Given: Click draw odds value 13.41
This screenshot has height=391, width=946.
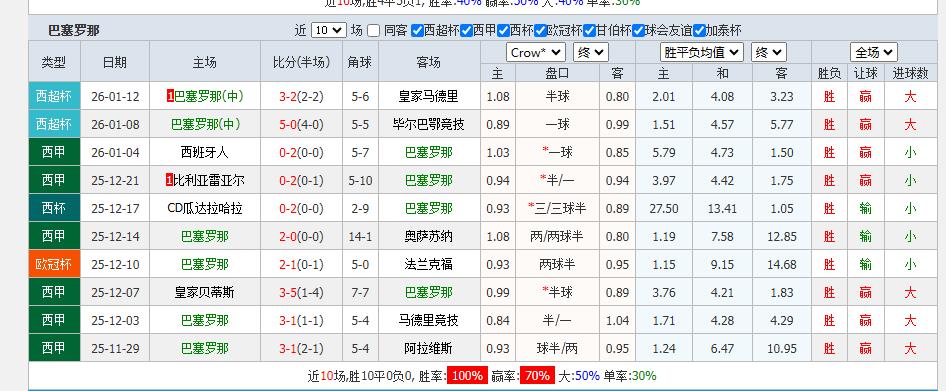Looking at the screenshot, I should (x=722, y=209).
